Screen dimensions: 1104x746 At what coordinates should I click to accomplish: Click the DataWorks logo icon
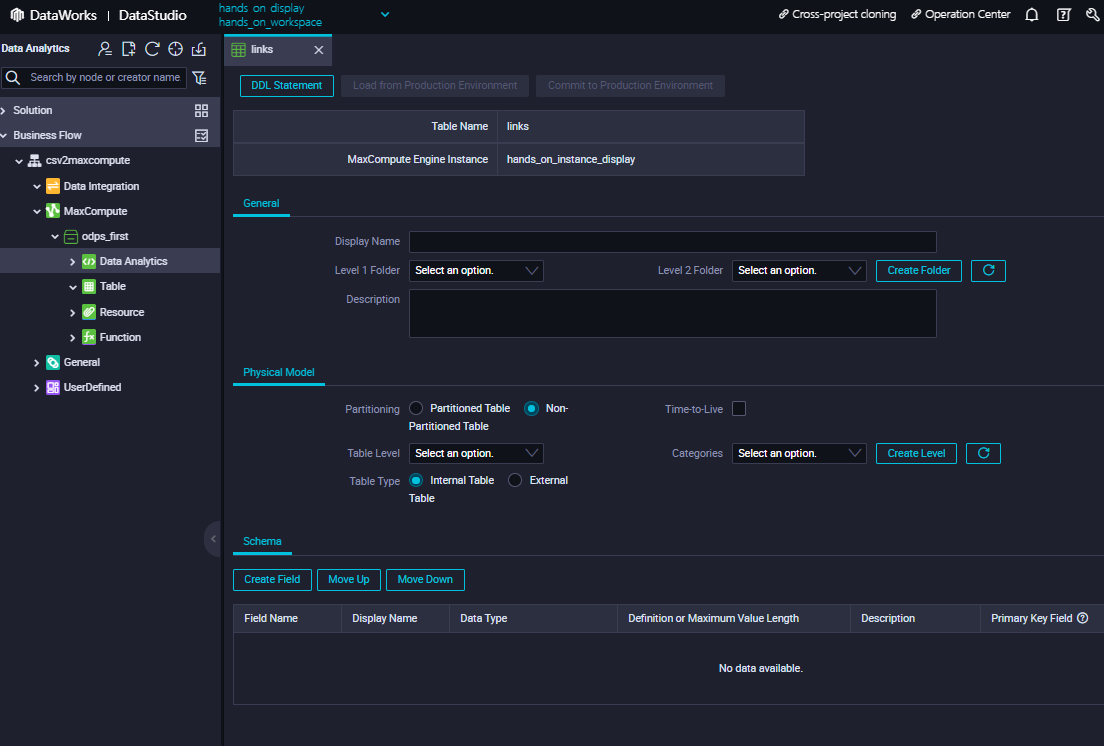click(17, 15)
